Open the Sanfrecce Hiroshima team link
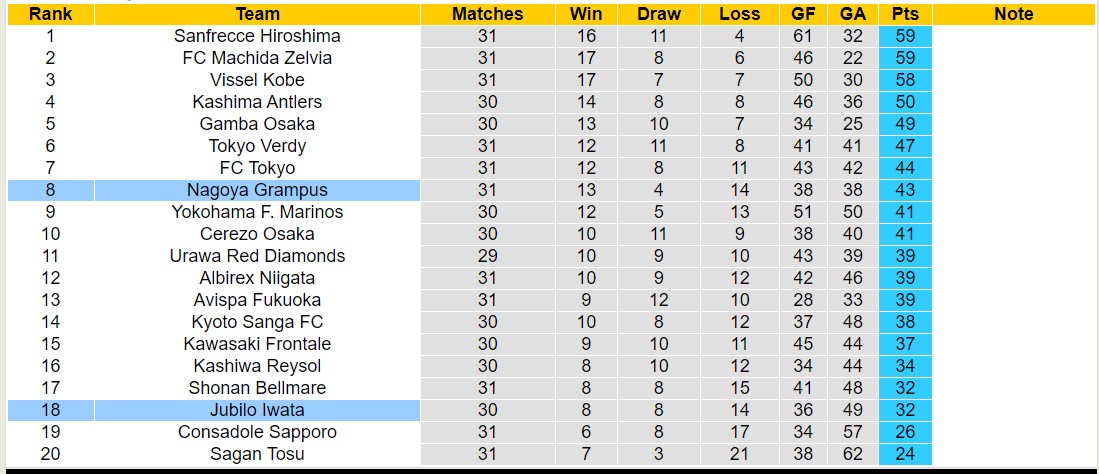1099x474 pixels. [257, 36]
